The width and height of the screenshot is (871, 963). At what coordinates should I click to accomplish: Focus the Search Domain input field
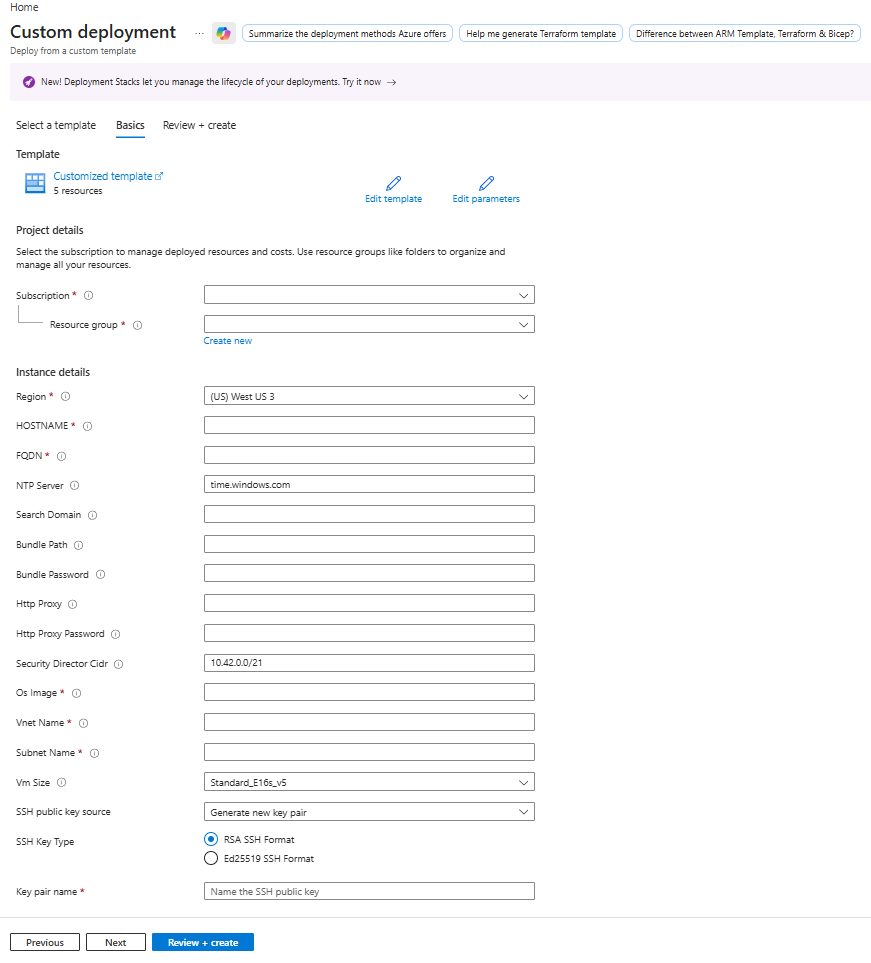pos(369,514)
